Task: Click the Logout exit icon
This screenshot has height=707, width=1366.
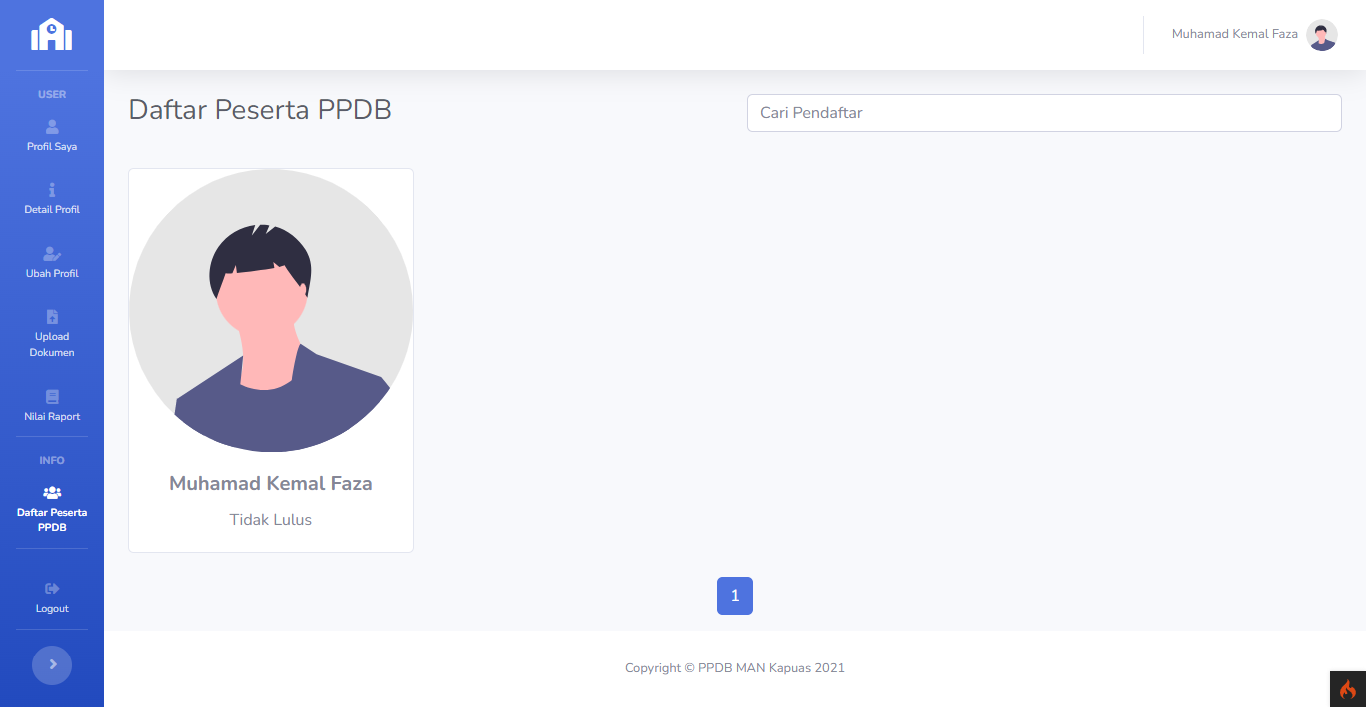Action: pyautogui.click(x=52, y=589)
